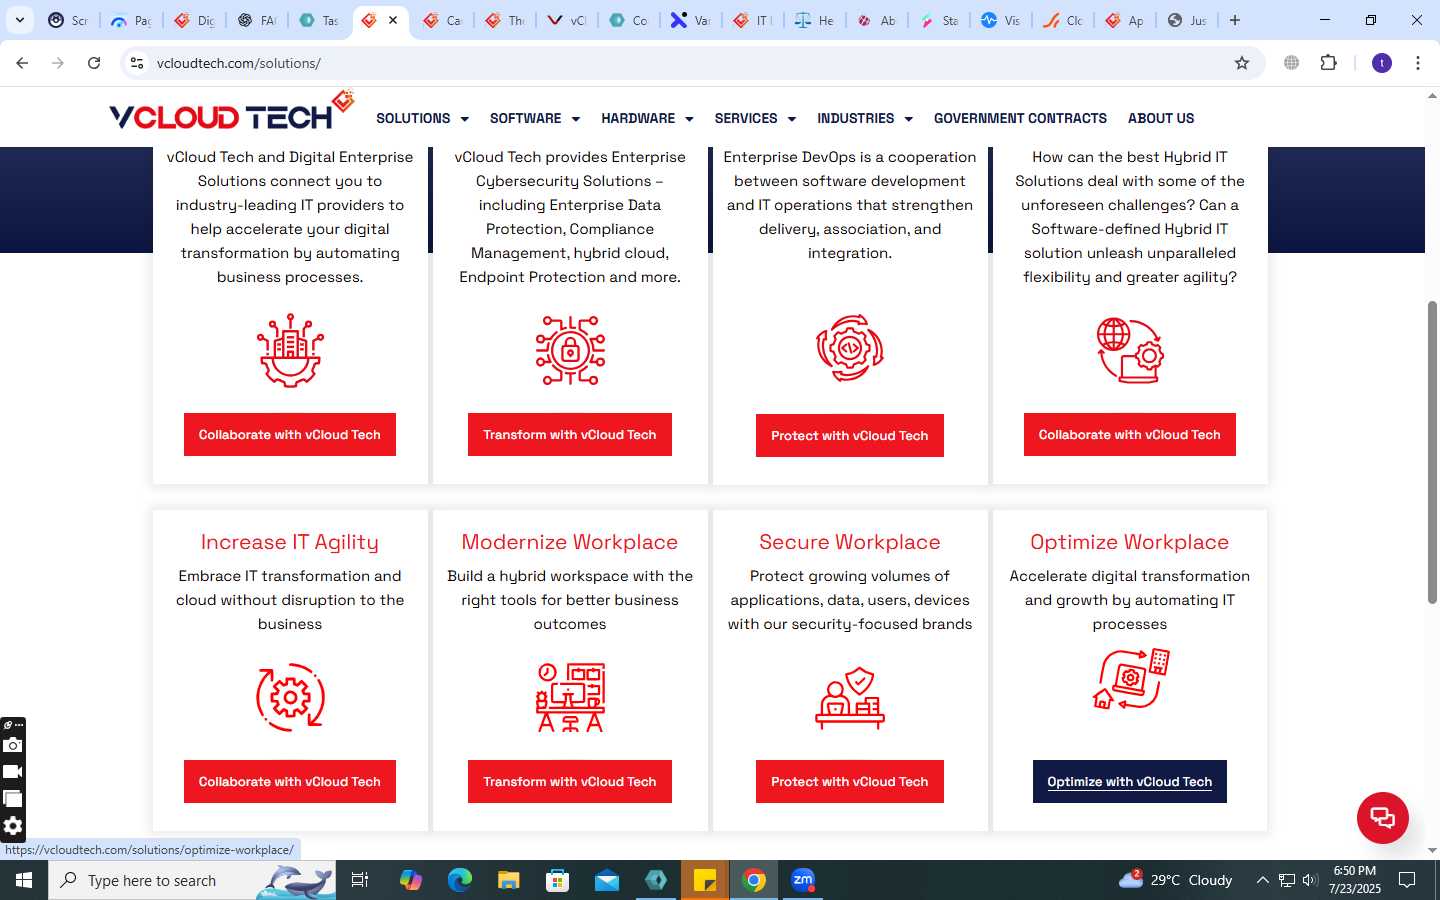The image size is (1440, 900).
Task: Click the Optimize Workplace devices icon
Action: 1130,679
